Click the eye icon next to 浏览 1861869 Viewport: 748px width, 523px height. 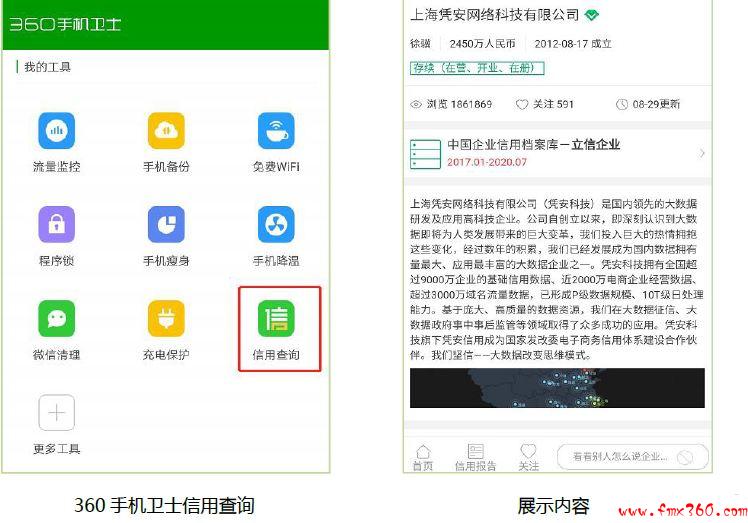tap(416, 104)
